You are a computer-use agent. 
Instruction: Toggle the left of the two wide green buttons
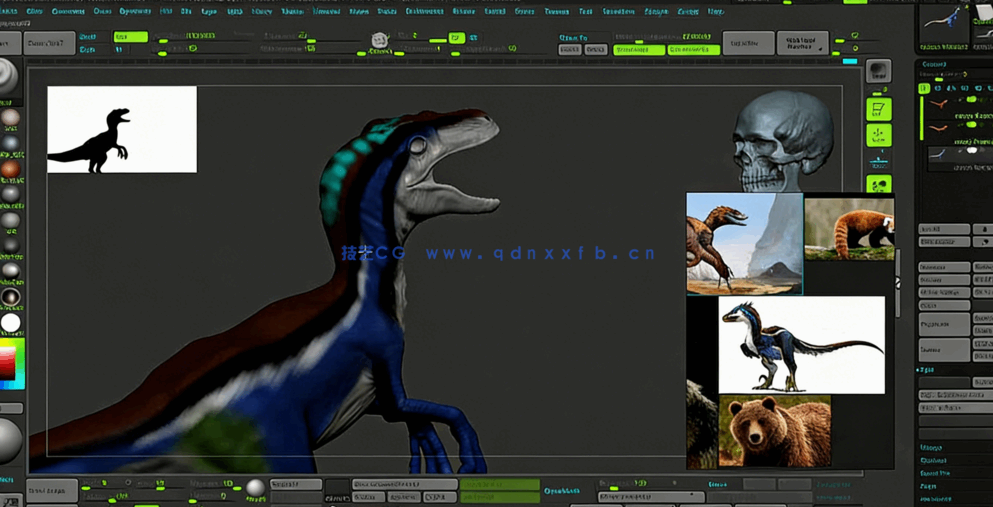point(639,49)
